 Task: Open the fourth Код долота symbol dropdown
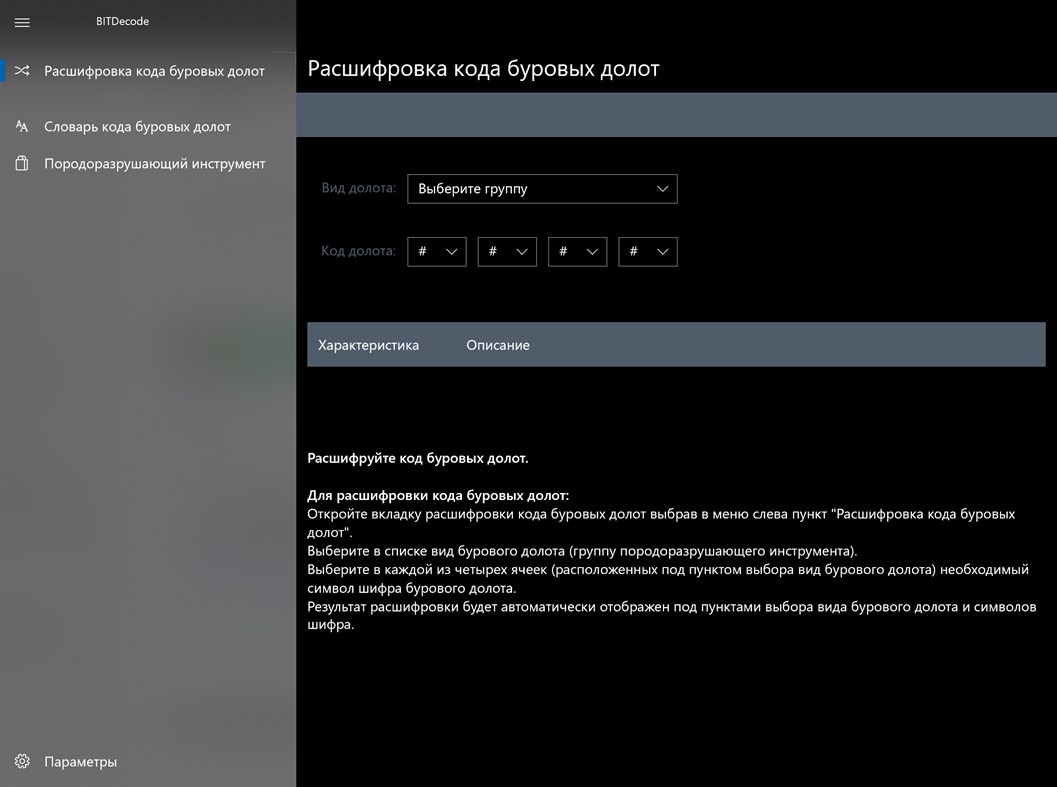click(648, 252)
